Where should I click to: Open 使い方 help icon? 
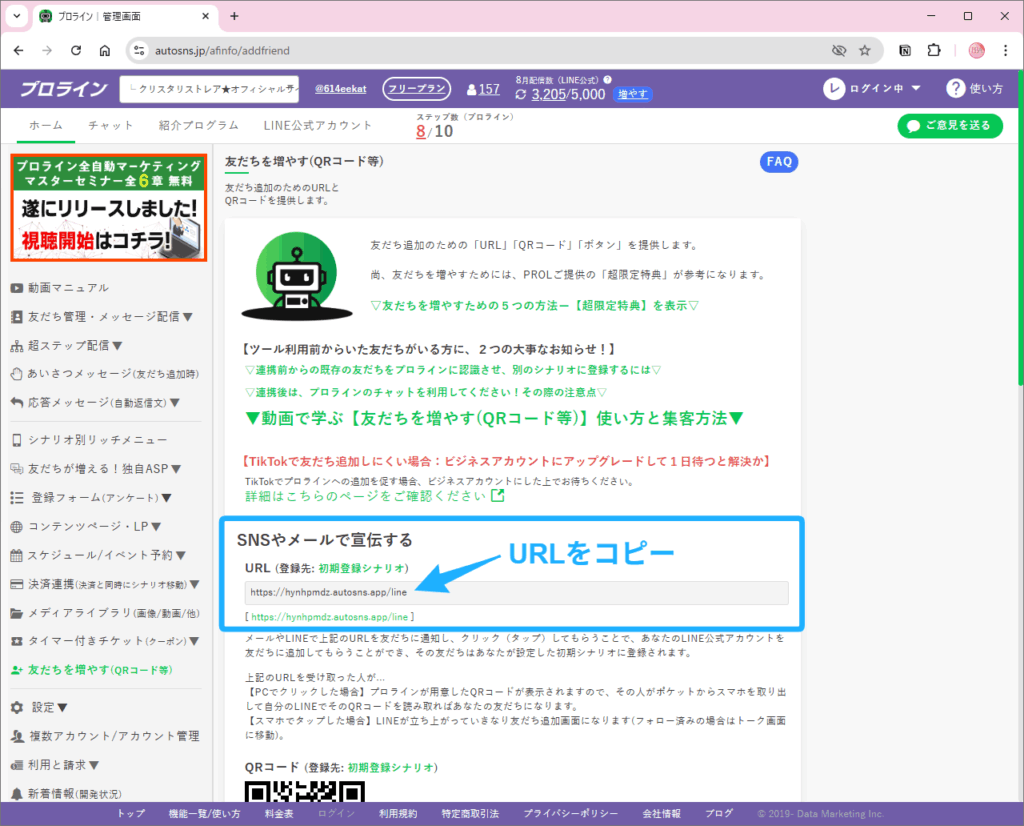[955, 88]
